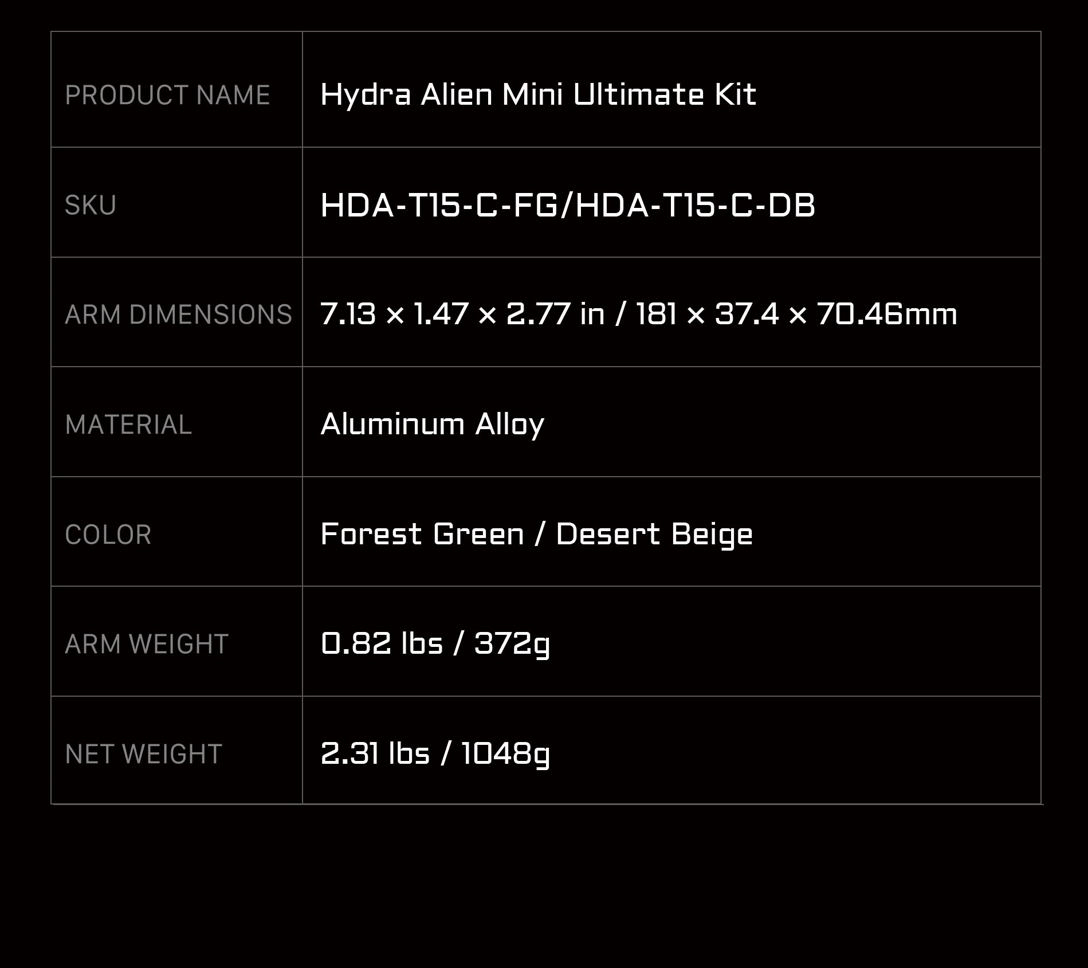
Task: Click the SKU row label
Action: coord(90,205)
